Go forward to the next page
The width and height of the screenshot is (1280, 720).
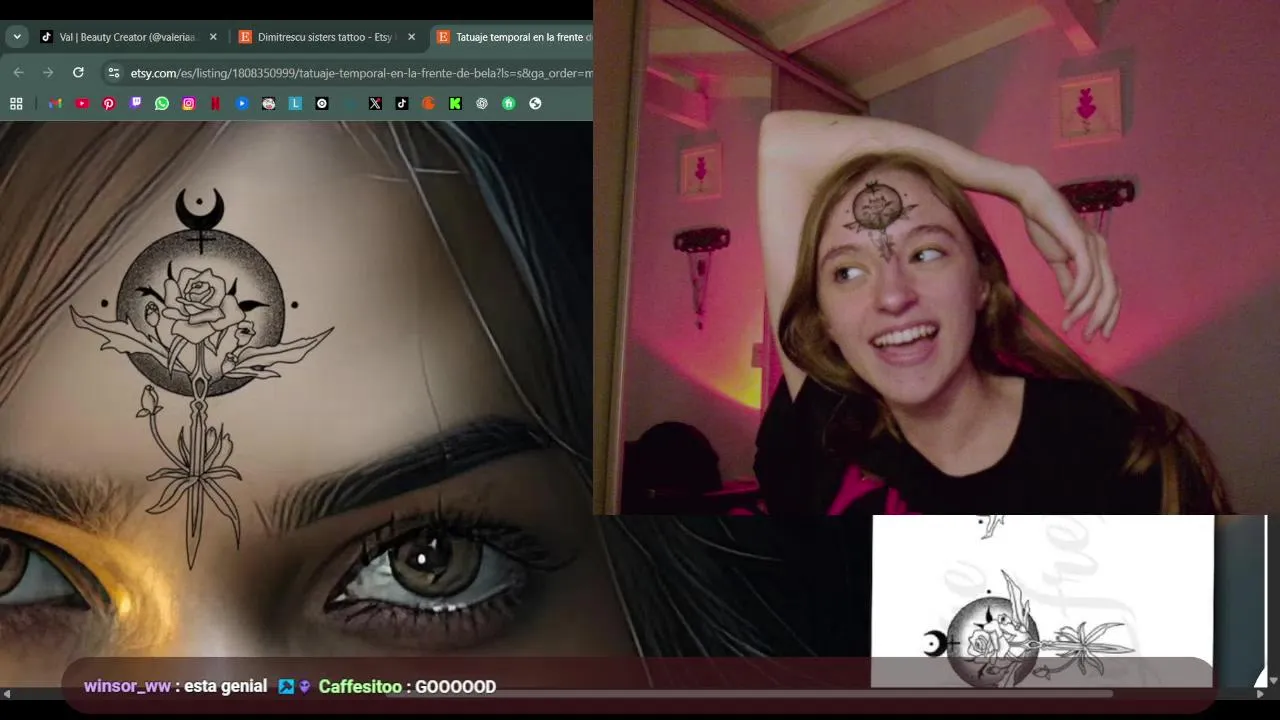coord(48,73)
